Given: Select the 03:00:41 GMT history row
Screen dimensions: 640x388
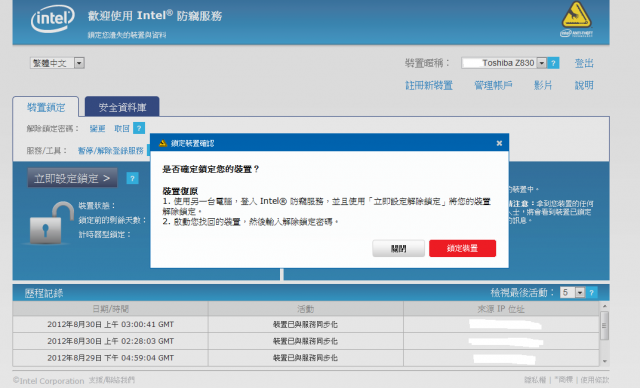Looking at the screenshot, I should (x=306, y=324).
